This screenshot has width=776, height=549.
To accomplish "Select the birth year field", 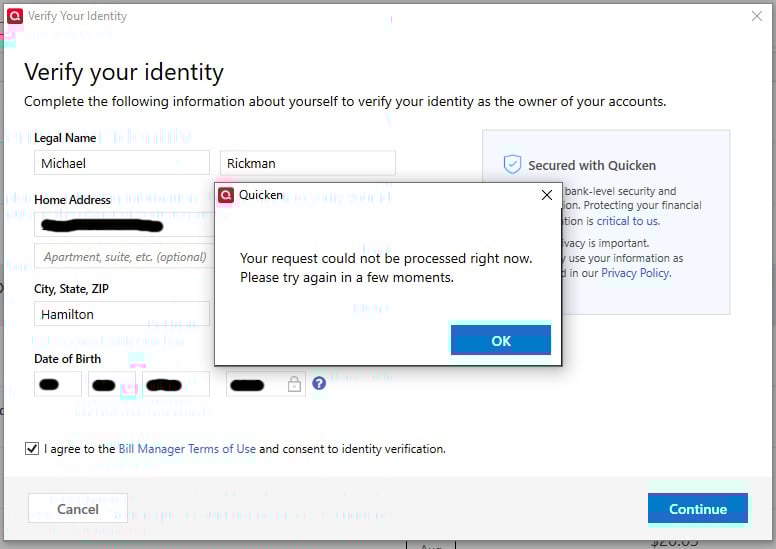I will 176,384.
